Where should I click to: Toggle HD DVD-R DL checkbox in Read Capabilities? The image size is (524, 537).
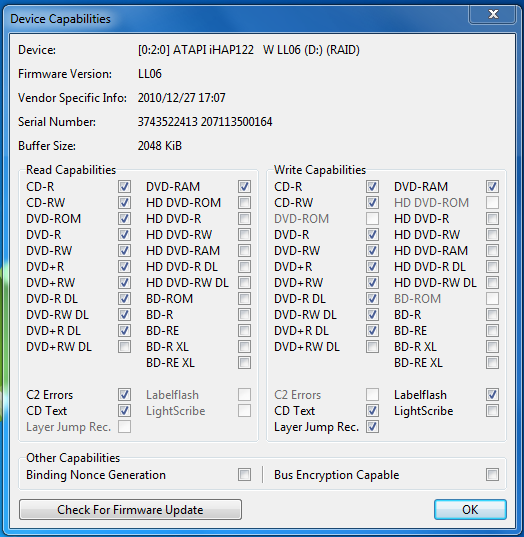[x=244, y=266]
